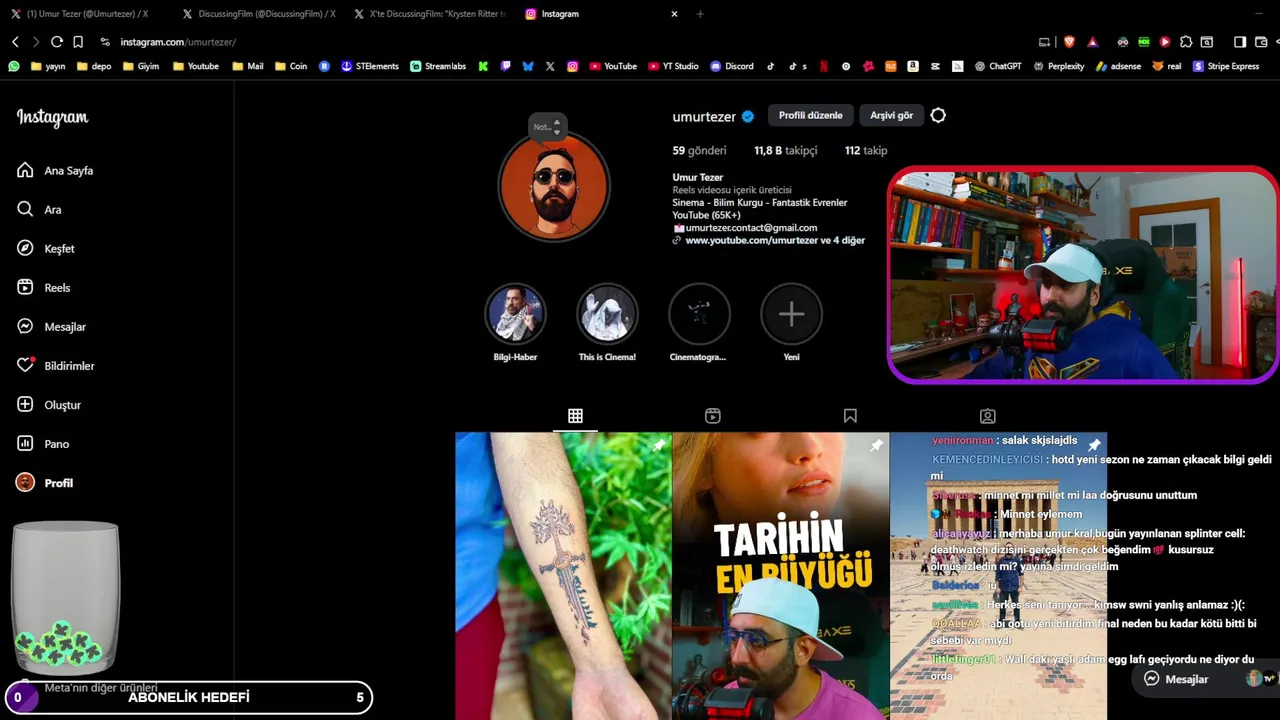Open Discord bookmark
This screenshot has width=1280, height=720.
732,66
